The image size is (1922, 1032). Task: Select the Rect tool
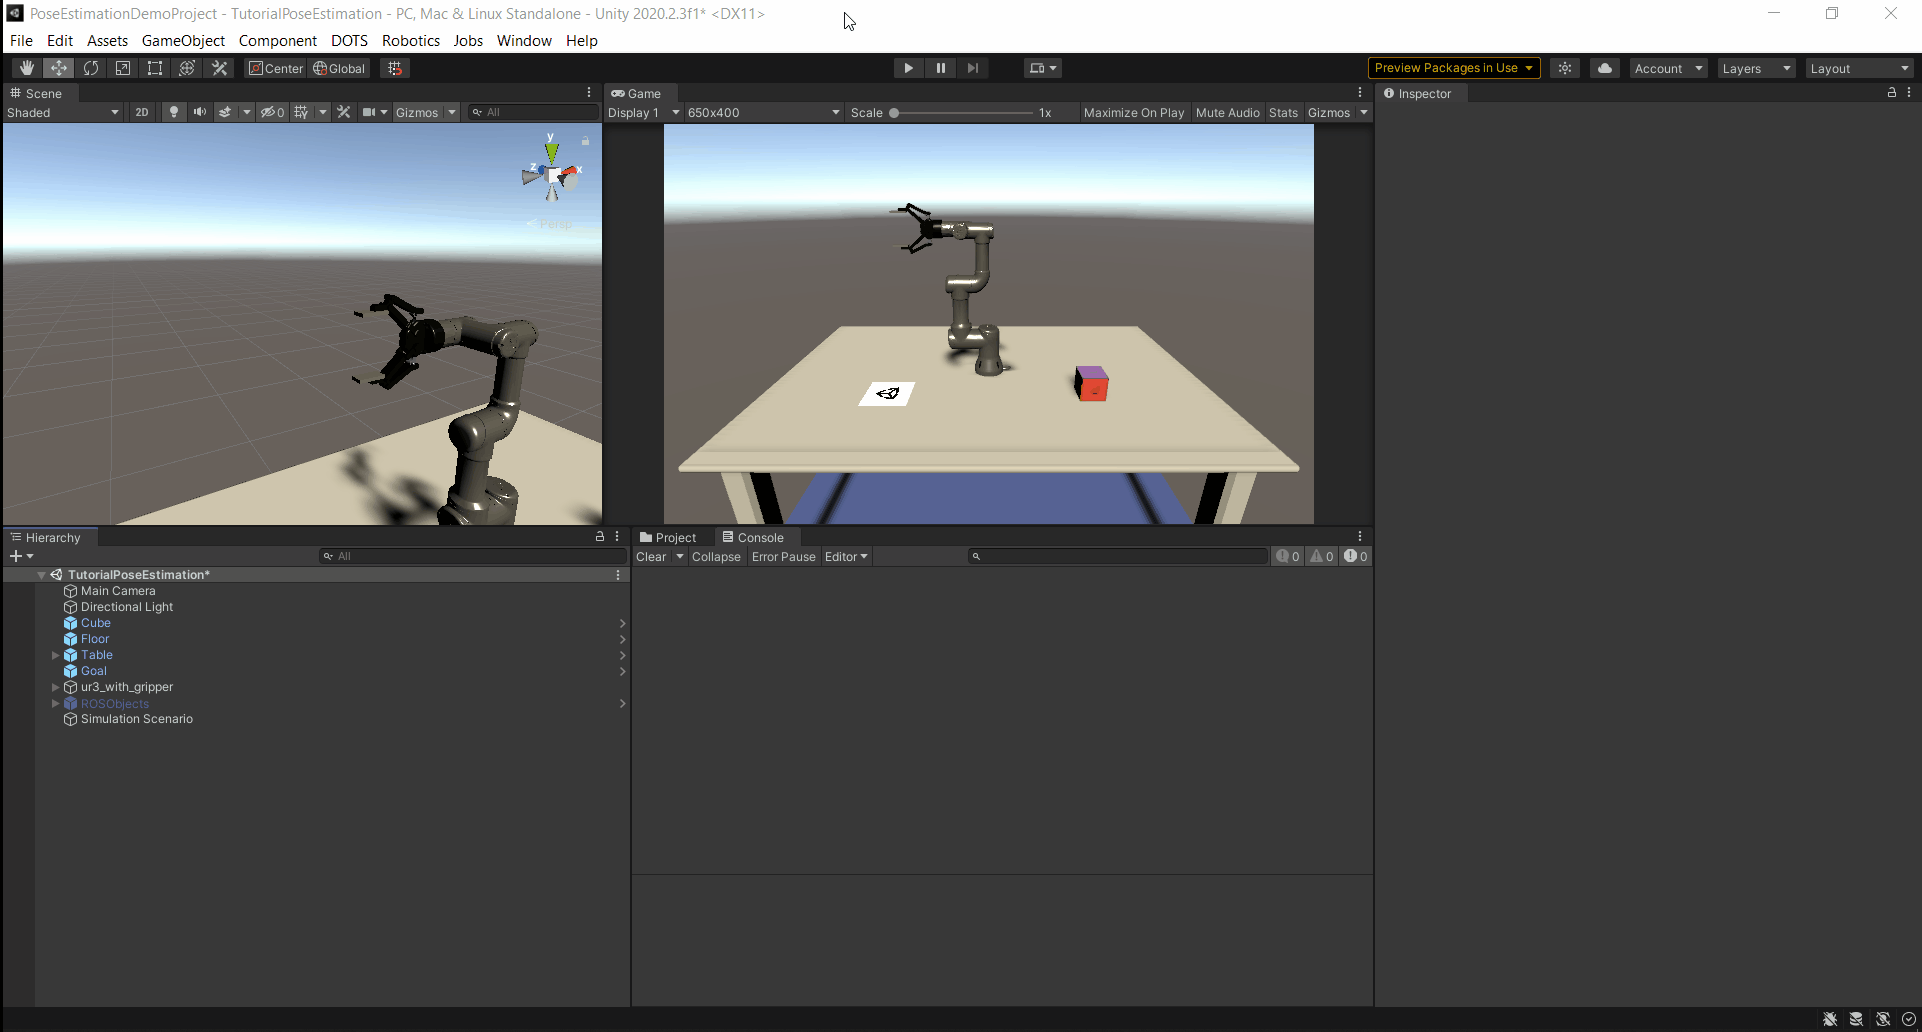(x=155, y=68)
